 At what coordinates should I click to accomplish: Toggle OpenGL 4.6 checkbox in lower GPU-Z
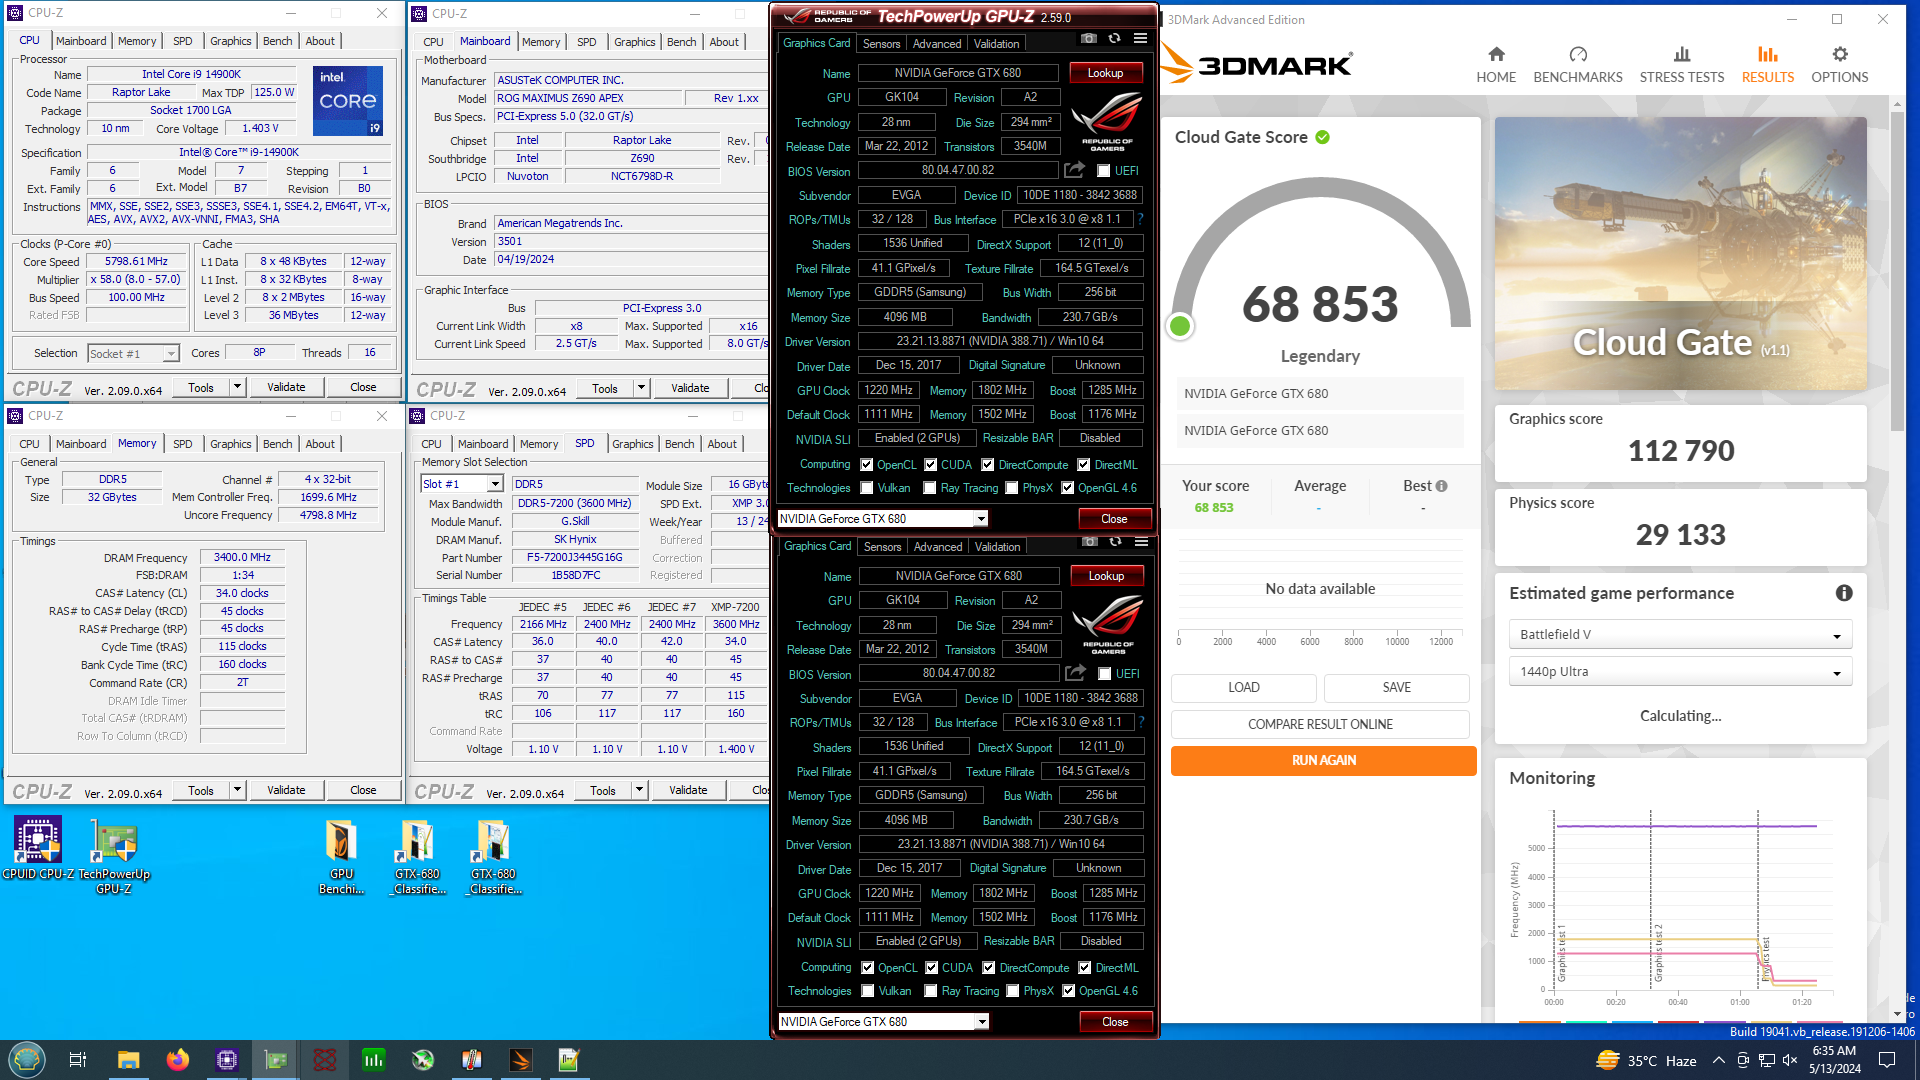pyautogui.click(x=1069, y=991)
